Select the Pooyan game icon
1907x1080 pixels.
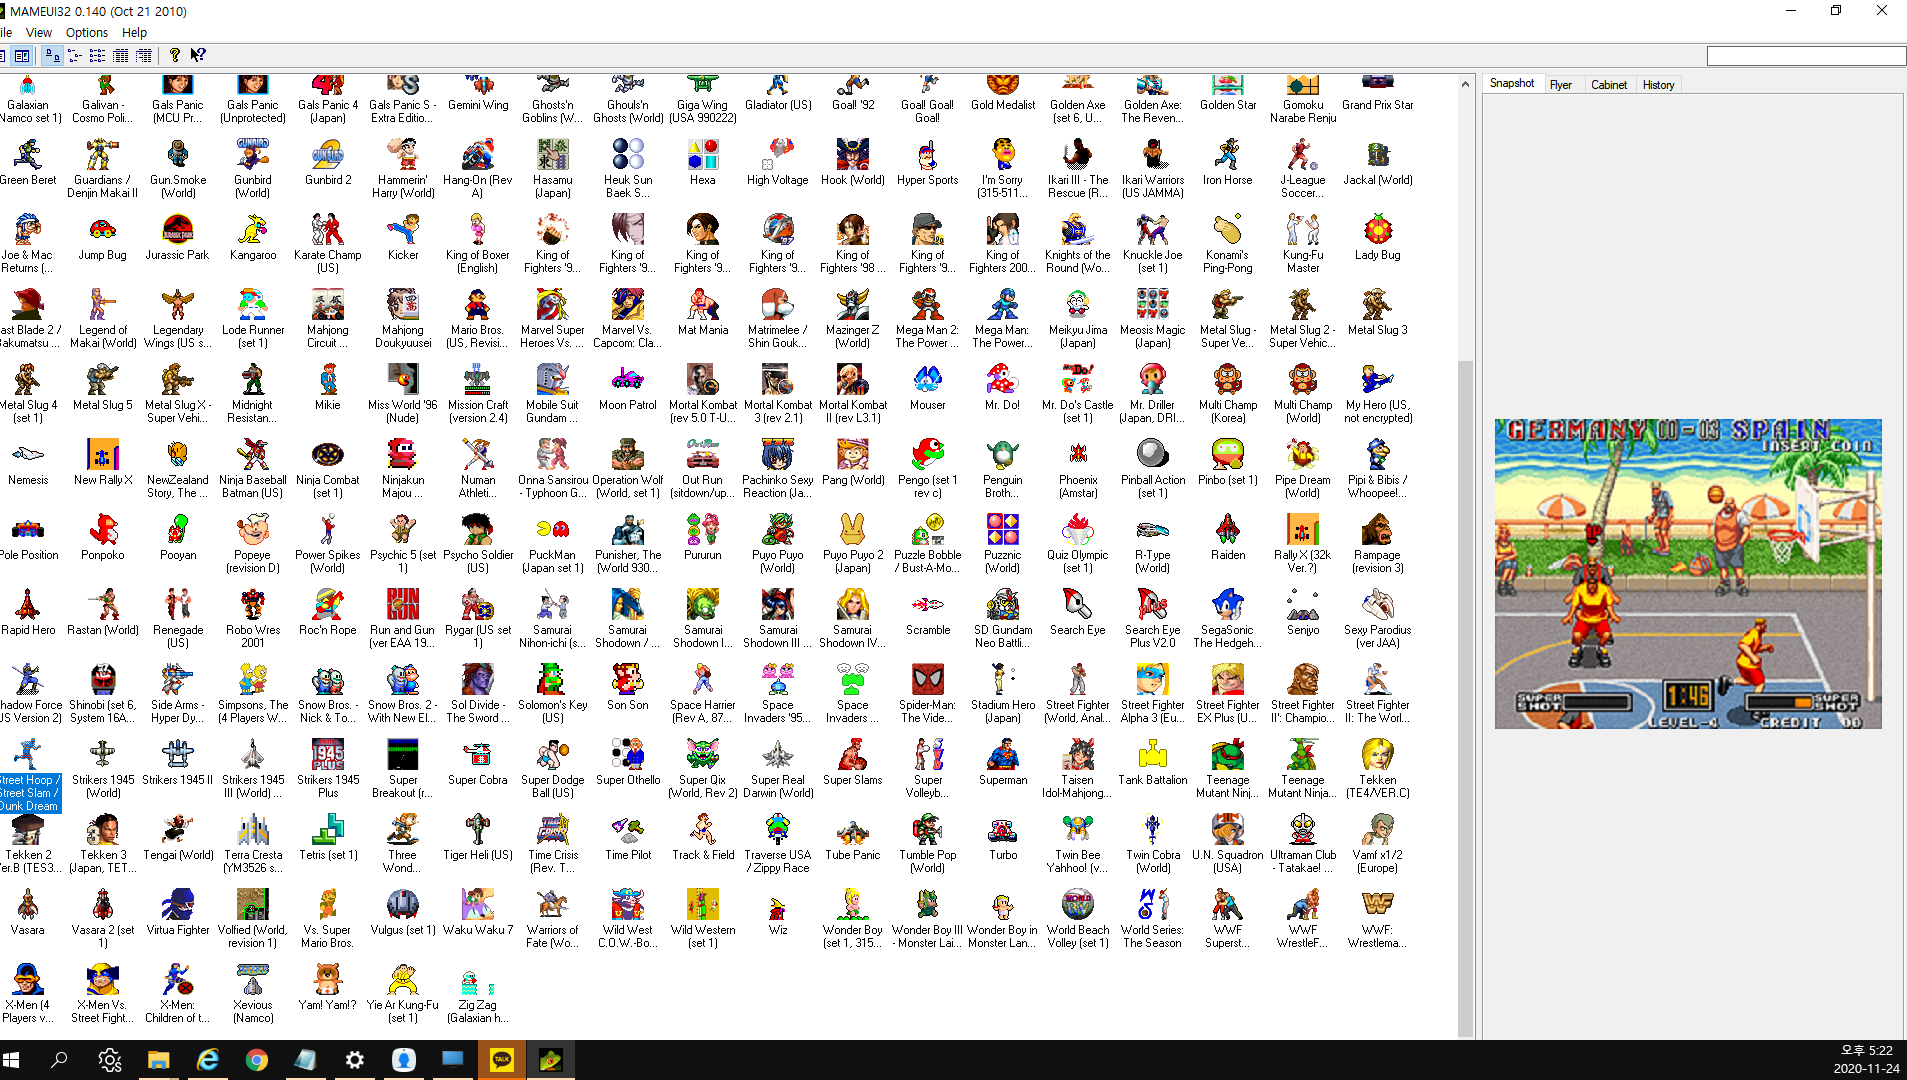[178, 530]
